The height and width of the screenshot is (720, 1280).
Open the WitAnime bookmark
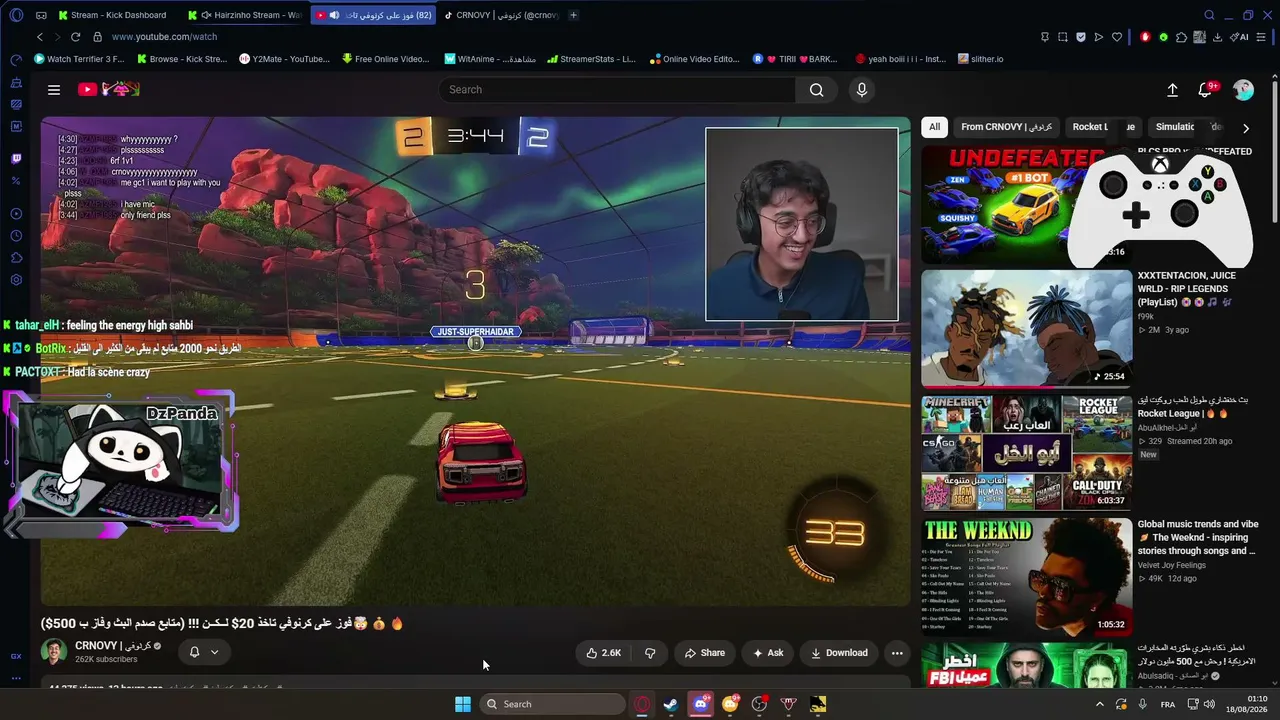490,59
